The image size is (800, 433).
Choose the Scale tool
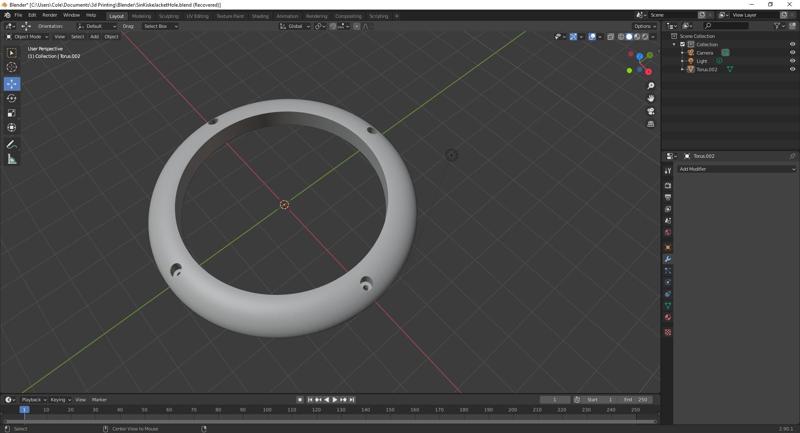point(12,113)
